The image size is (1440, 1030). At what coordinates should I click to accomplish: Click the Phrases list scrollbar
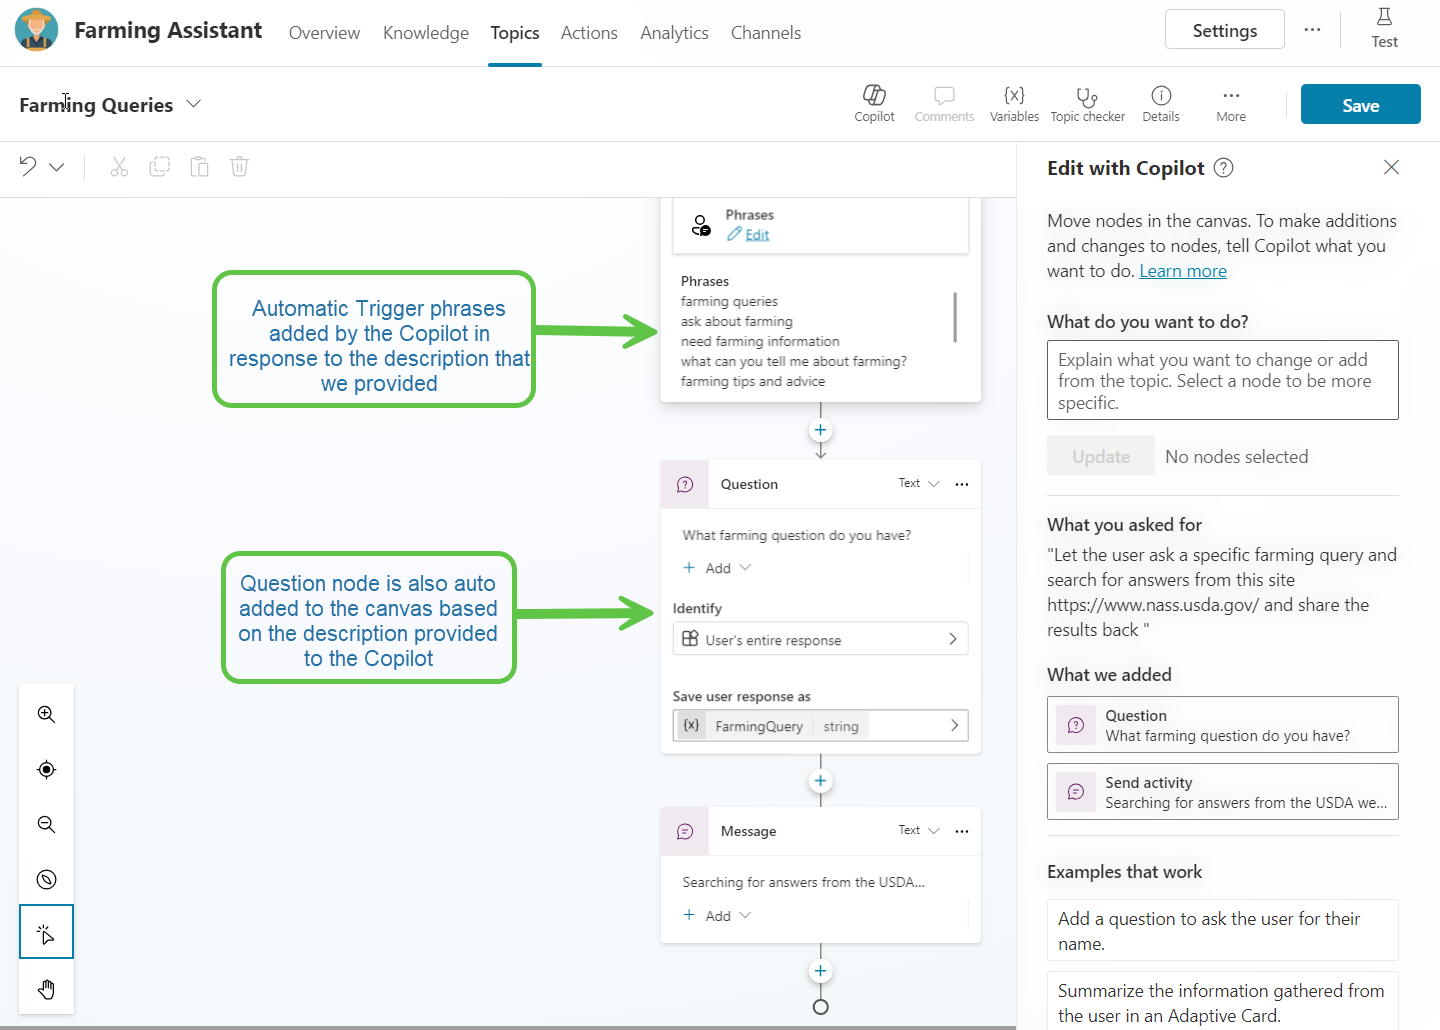tap(955, 317)
